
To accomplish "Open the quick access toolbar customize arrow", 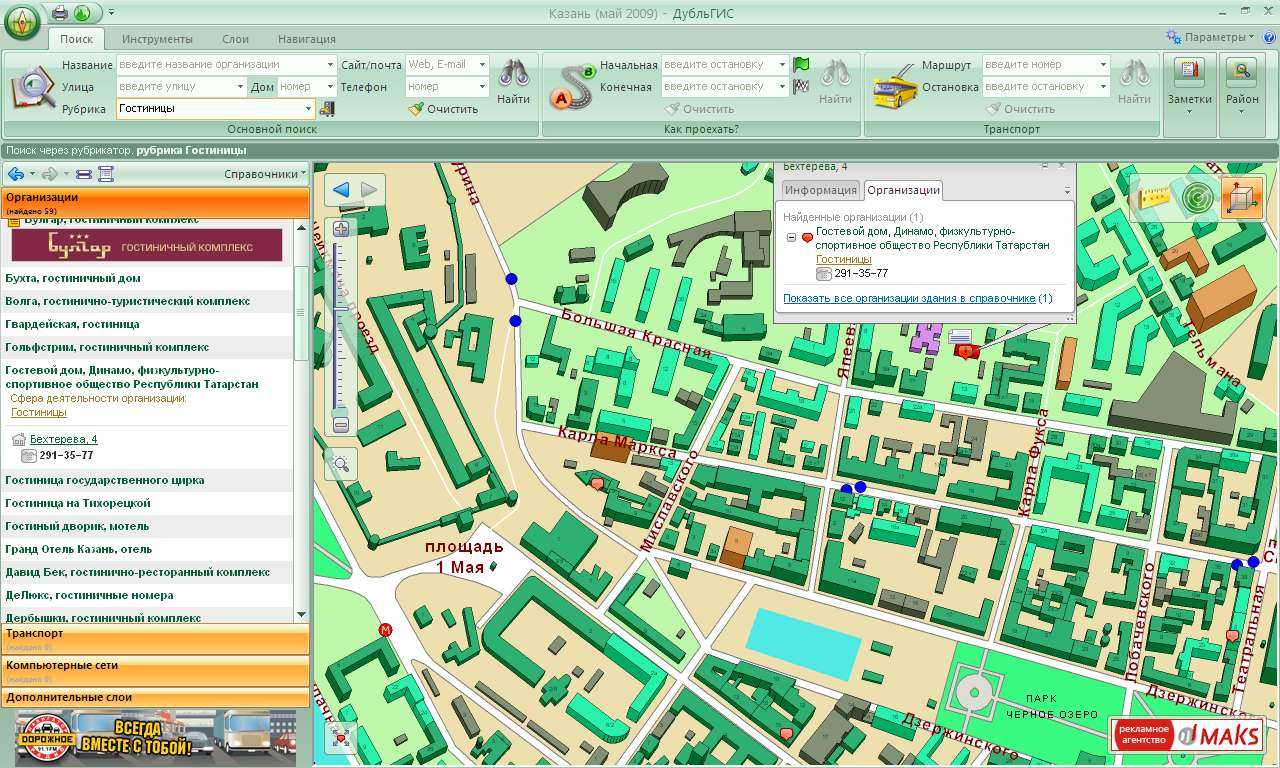I will [110, 13].
